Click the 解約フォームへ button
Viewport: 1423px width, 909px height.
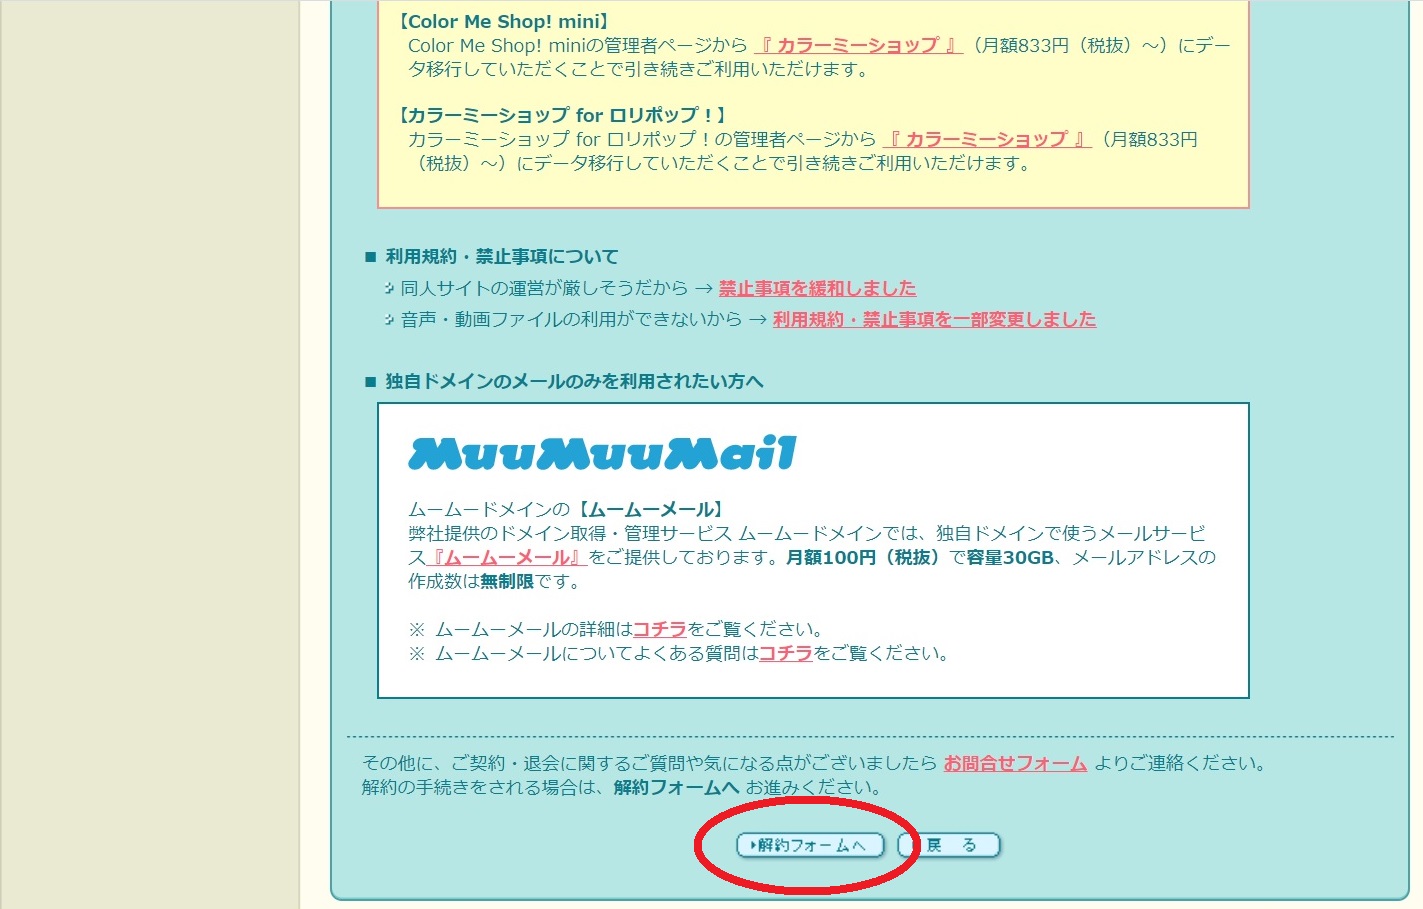(810, 846)
